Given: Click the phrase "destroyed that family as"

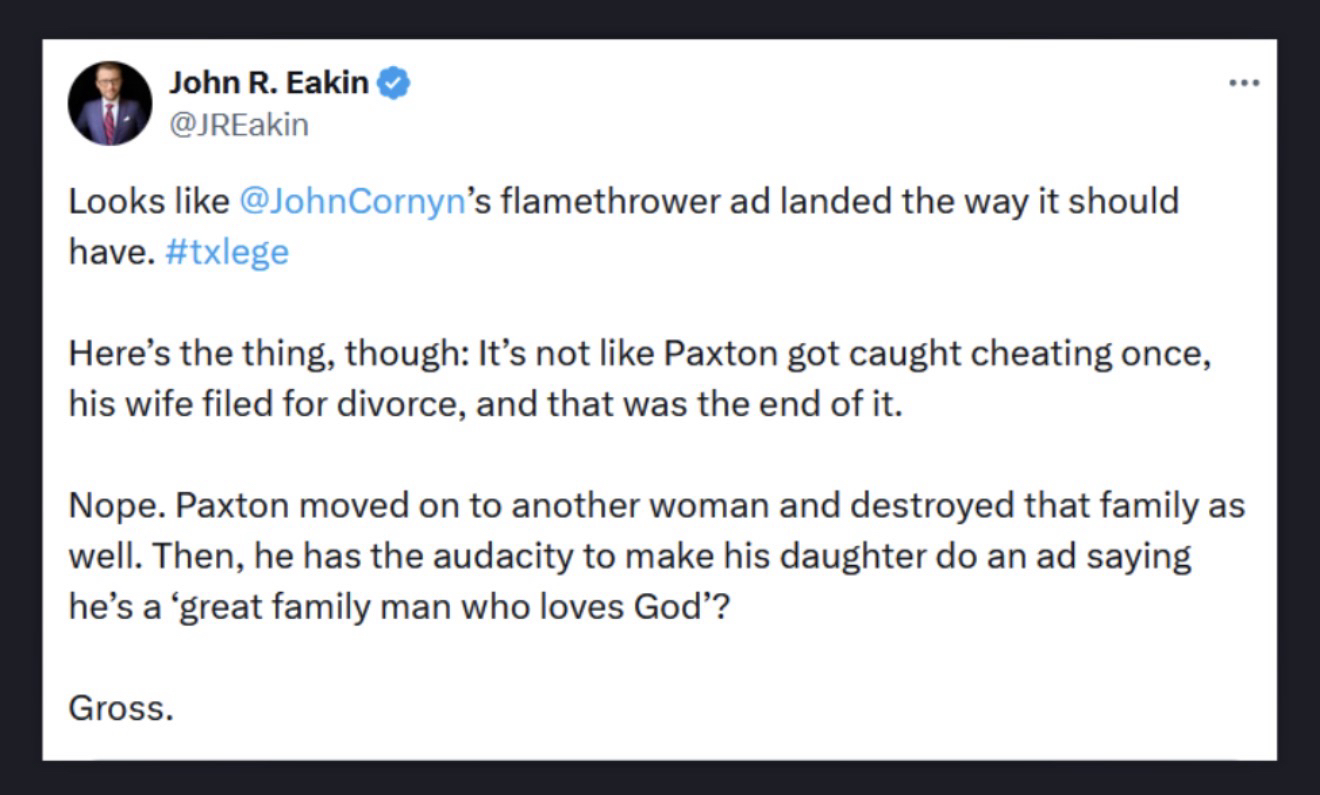Looking at the screenshot, I should [1048, 506].
